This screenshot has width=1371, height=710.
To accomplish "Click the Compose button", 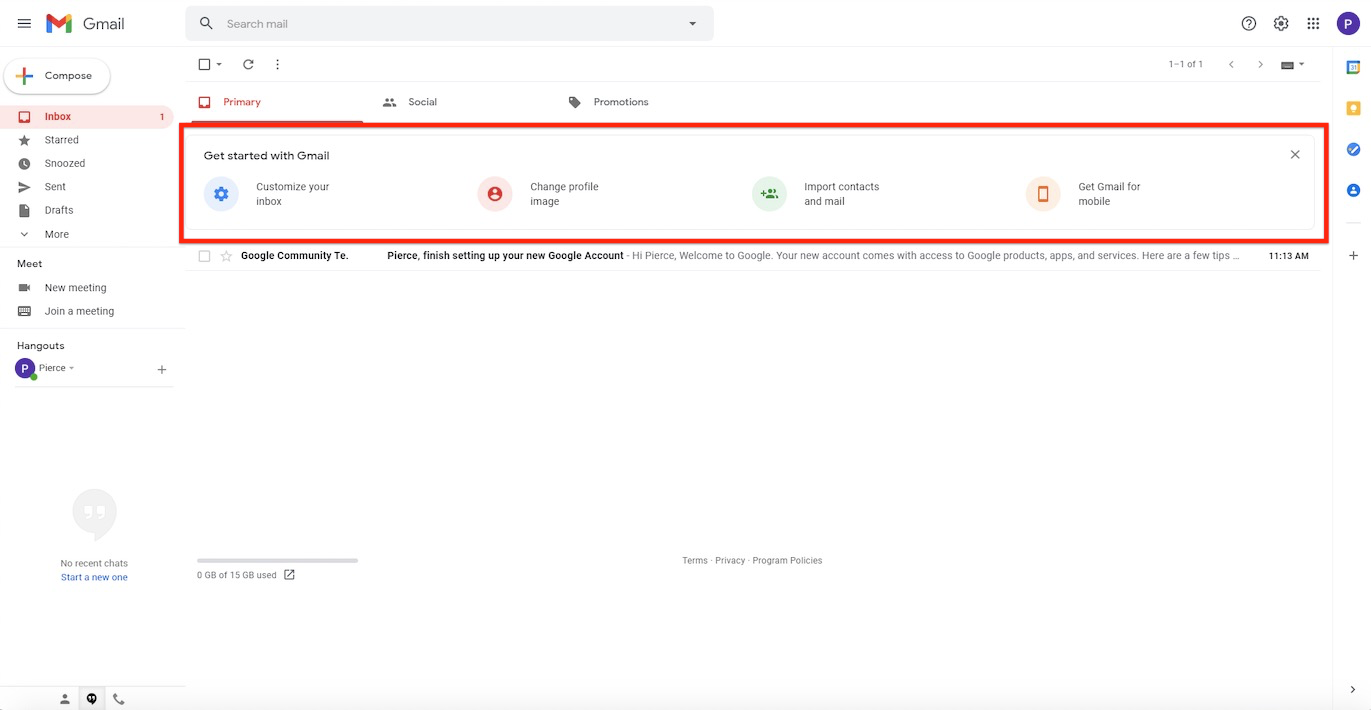I will (x=57, y=75).
